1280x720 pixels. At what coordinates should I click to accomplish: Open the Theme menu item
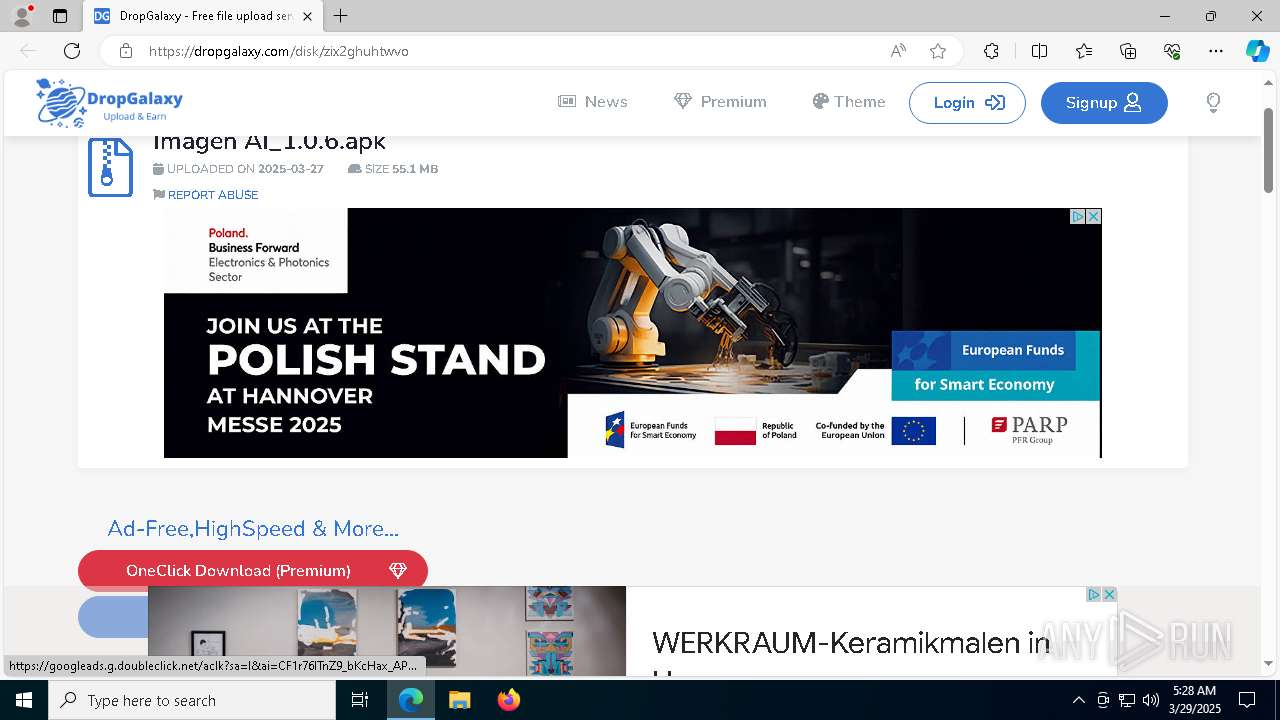point(849,102)
